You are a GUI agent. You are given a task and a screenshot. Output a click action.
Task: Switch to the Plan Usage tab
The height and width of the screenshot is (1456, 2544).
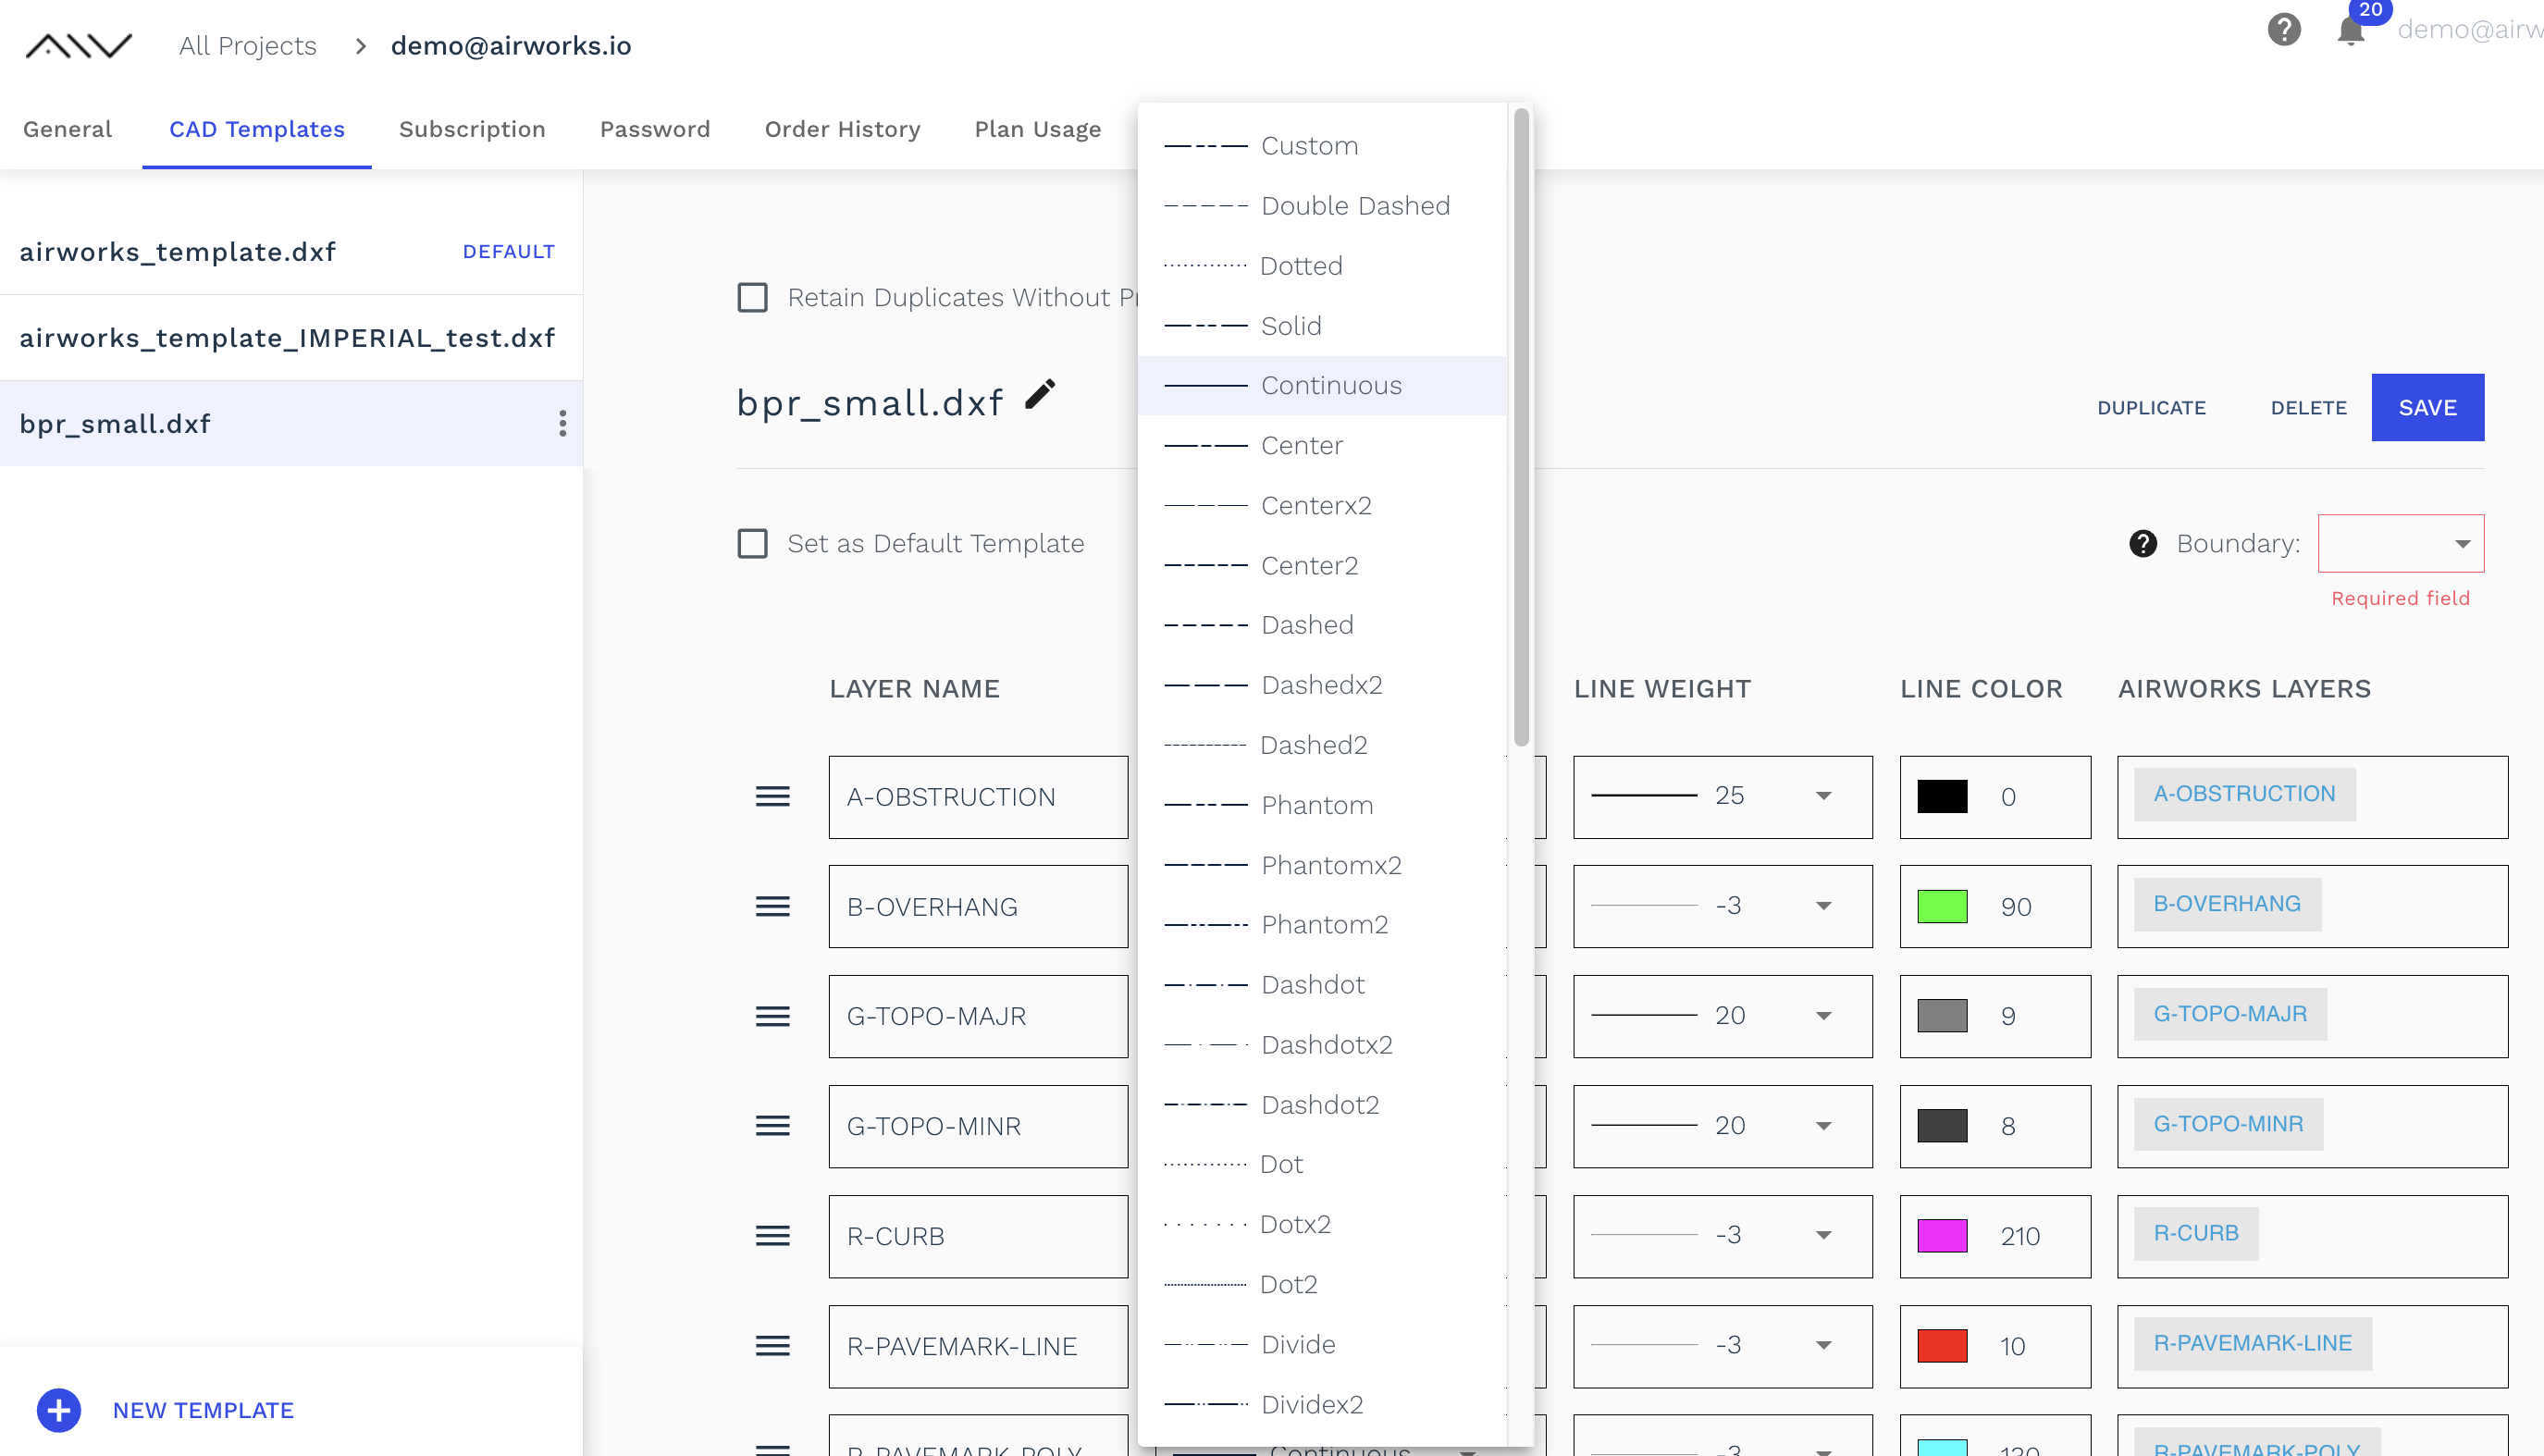point(1037,129)
